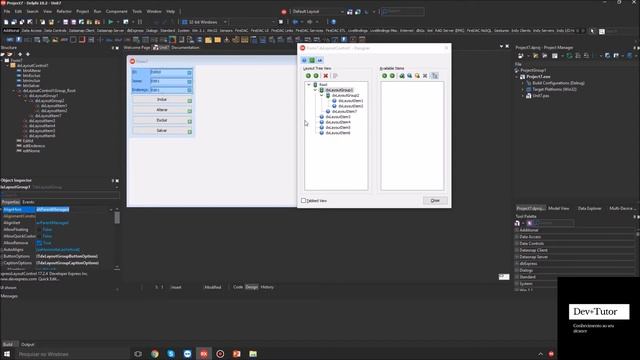Click the Close button in Designer dialog

[x=435, y=201]
